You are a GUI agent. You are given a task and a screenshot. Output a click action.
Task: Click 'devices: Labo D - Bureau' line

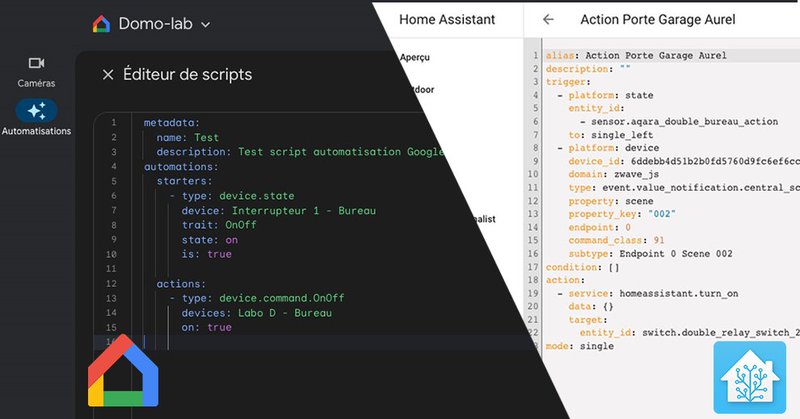[257, 312]
